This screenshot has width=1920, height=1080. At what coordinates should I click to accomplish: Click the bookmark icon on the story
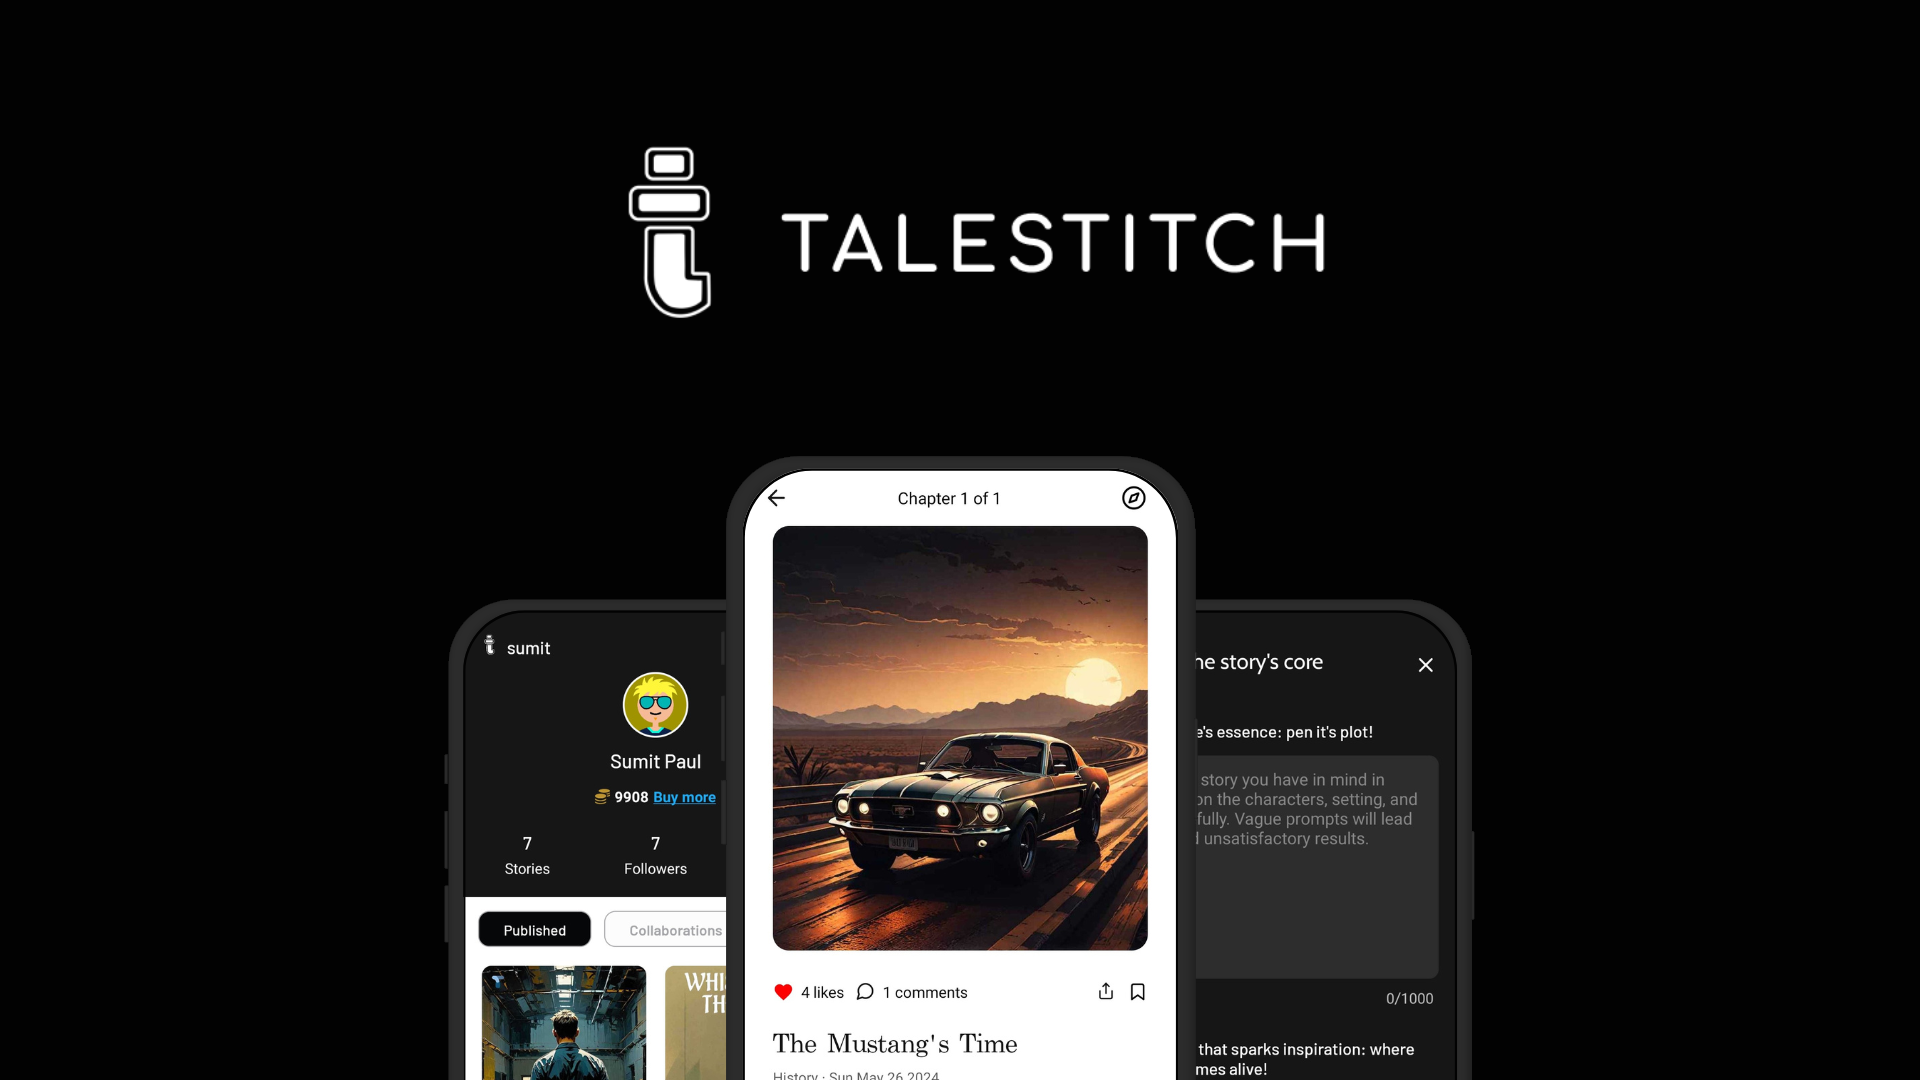(1137, 992)
